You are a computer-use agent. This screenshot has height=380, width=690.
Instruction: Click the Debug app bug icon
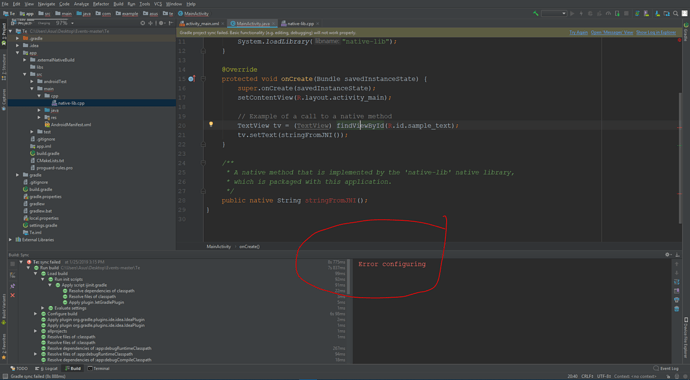(590, 14)
